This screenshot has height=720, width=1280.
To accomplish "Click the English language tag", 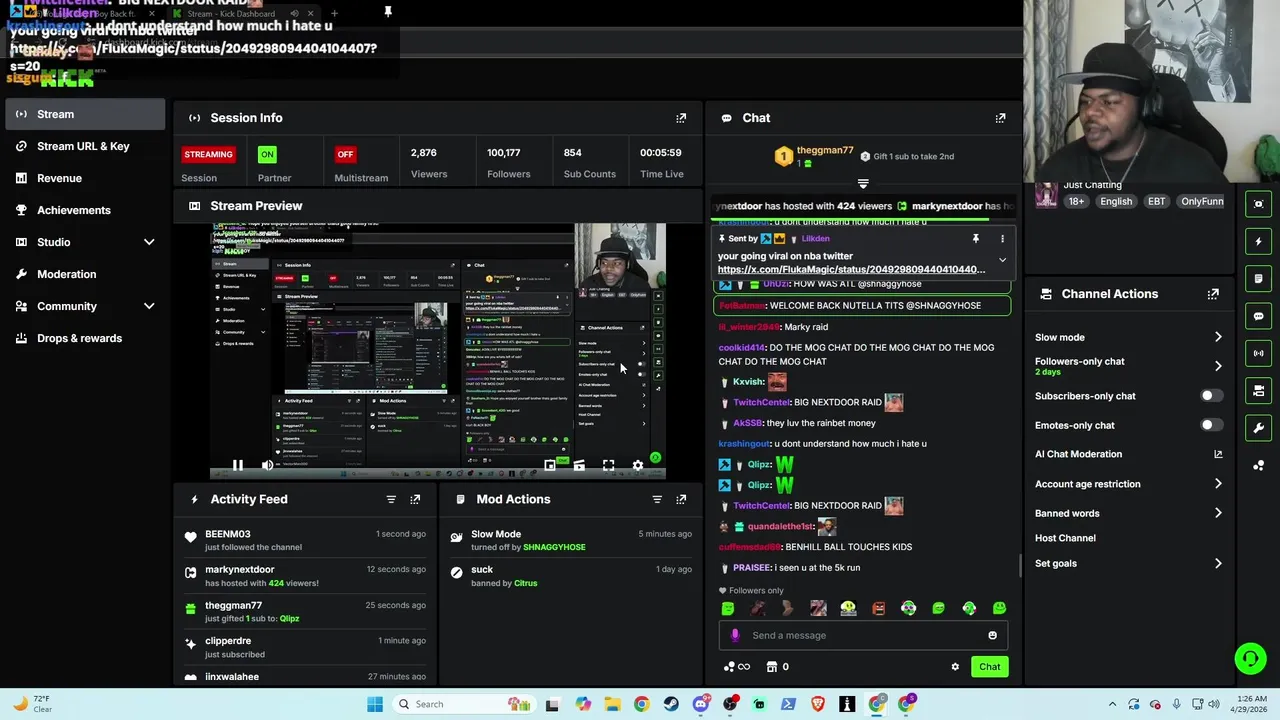I will pos(1116,201).
